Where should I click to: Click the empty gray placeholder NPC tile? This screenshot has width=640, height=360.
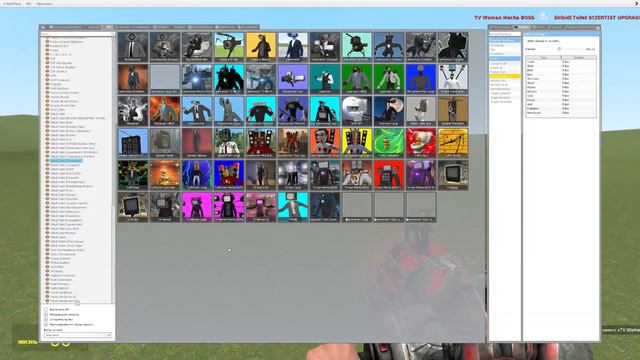[x=164, y=79]
